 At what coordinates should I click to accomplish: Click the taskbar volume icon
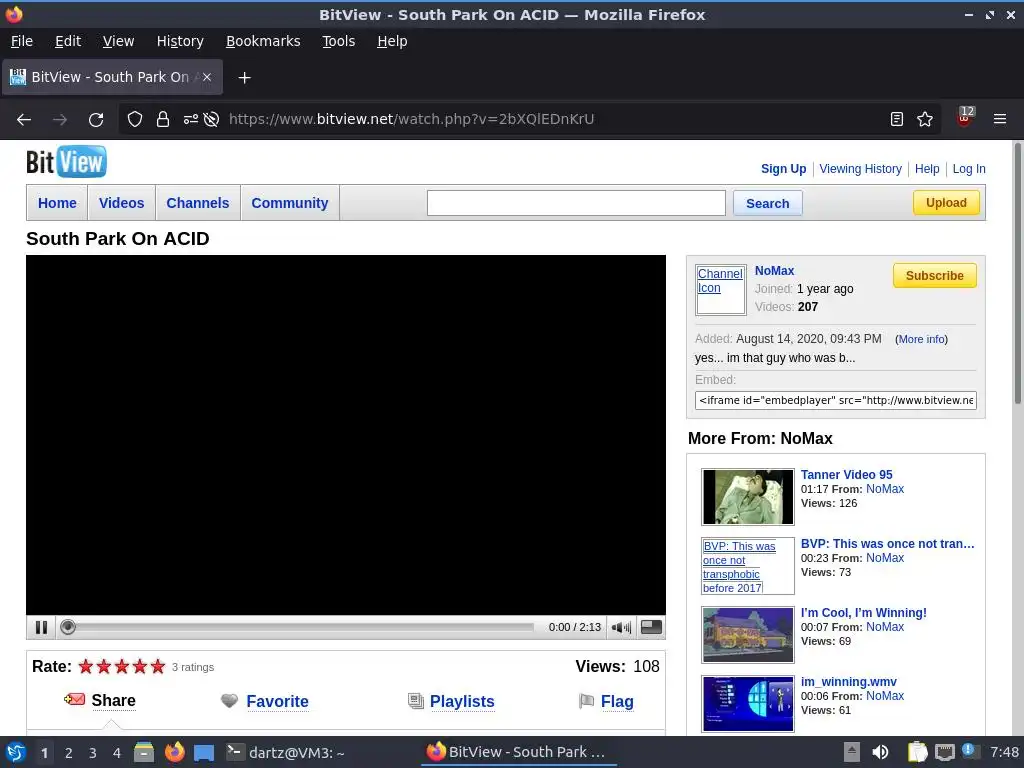click(880, 752)
